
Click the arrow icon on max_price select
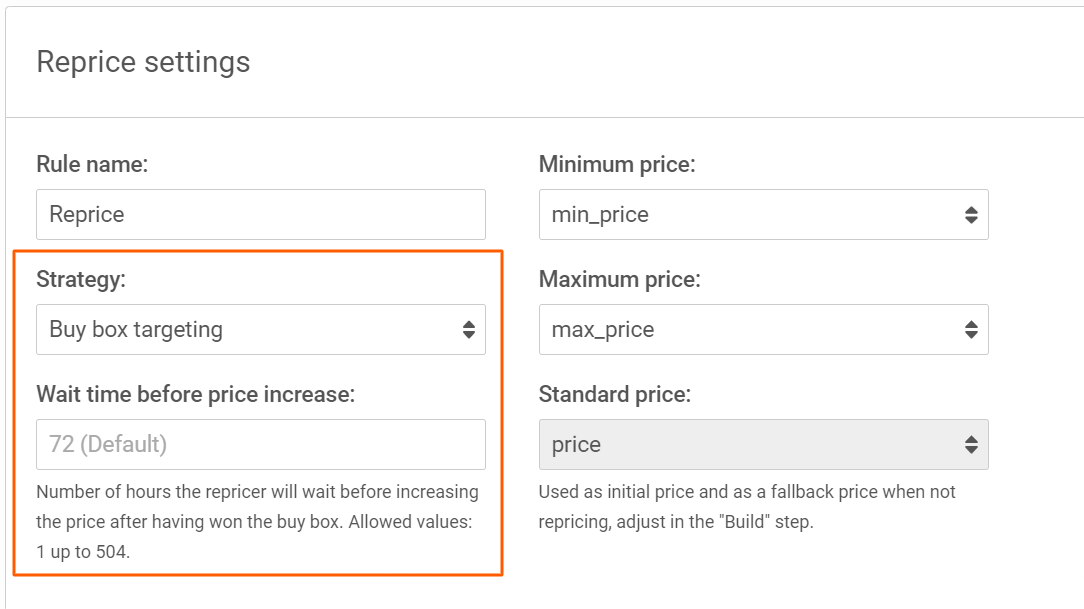970,330
